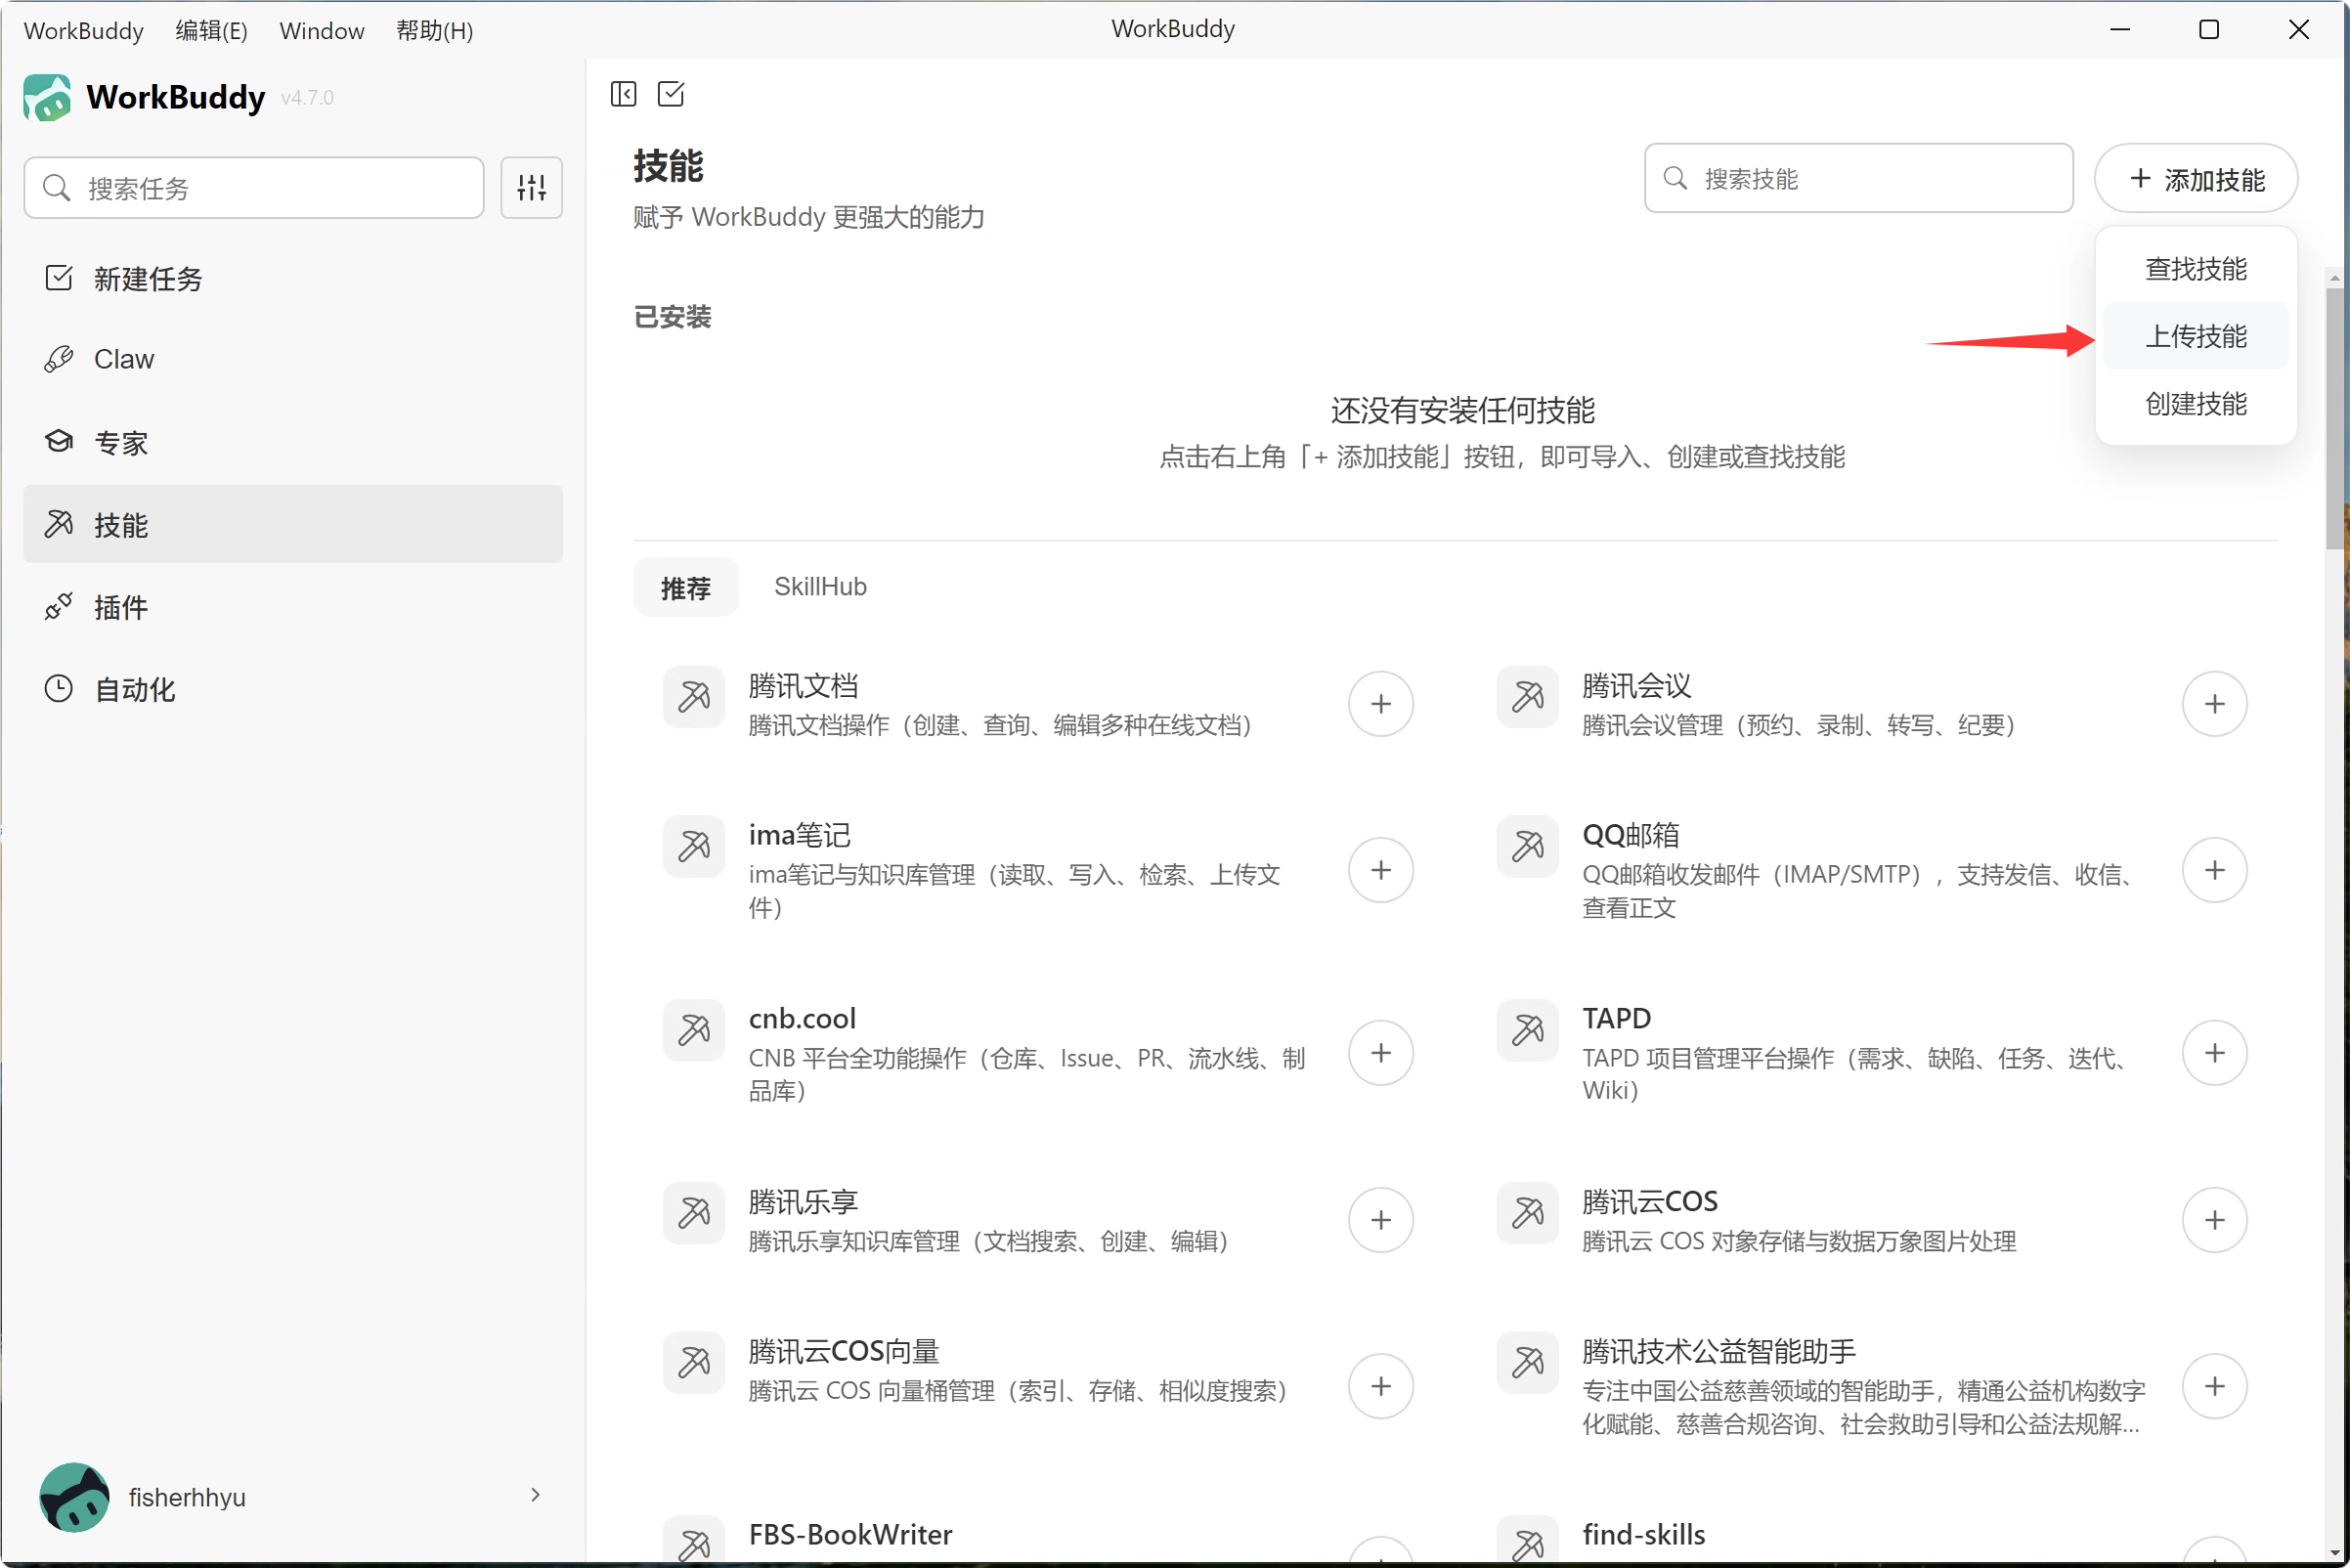This screenshot has height=1568, width=2350.
Task: Collapse the sidebar with the panel icon
Action: click(623, 94)
